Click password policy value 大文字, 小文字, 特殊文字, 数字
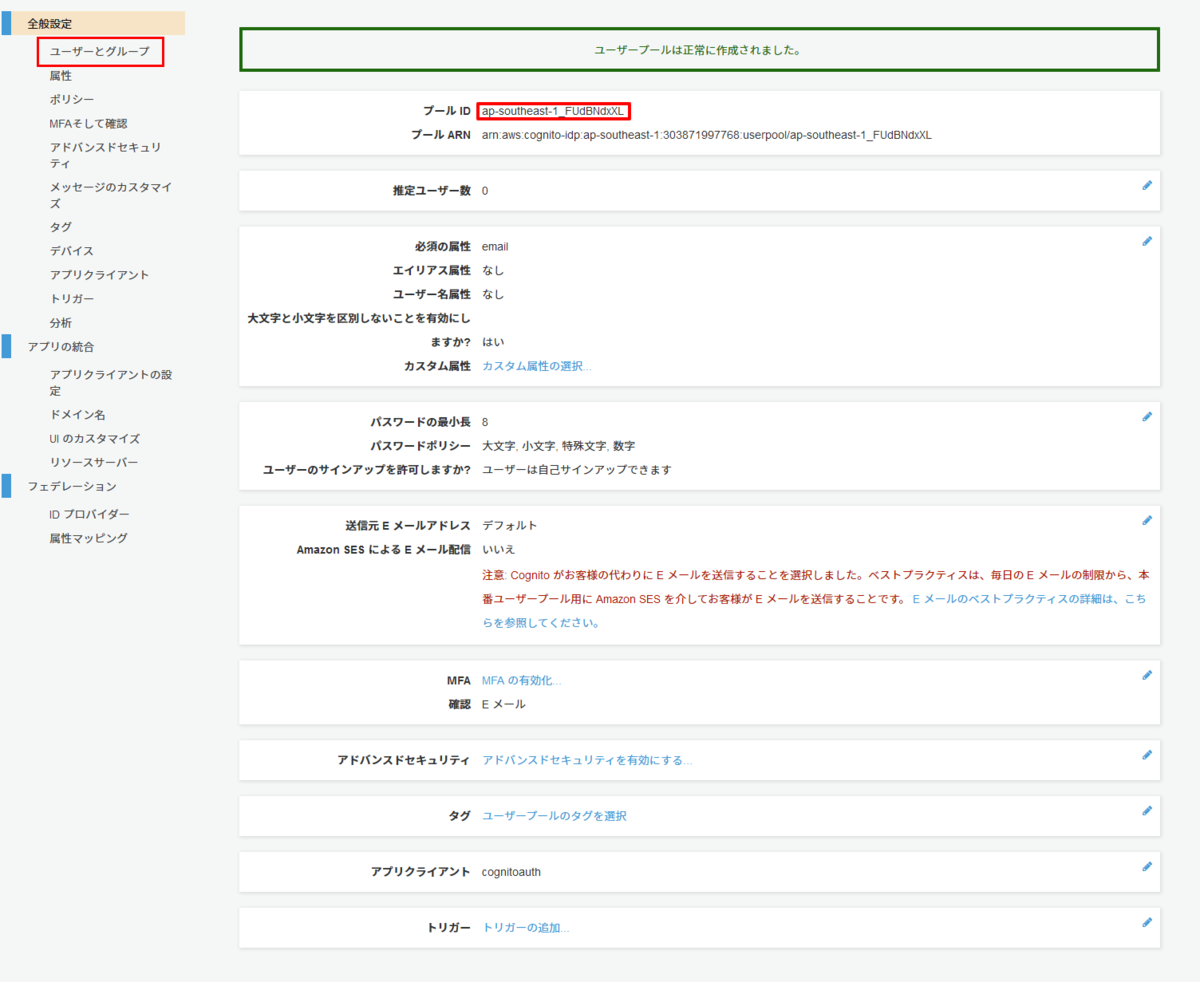Image resolution: width=1200 pixels, height=982 pixels. pos(559,446)
